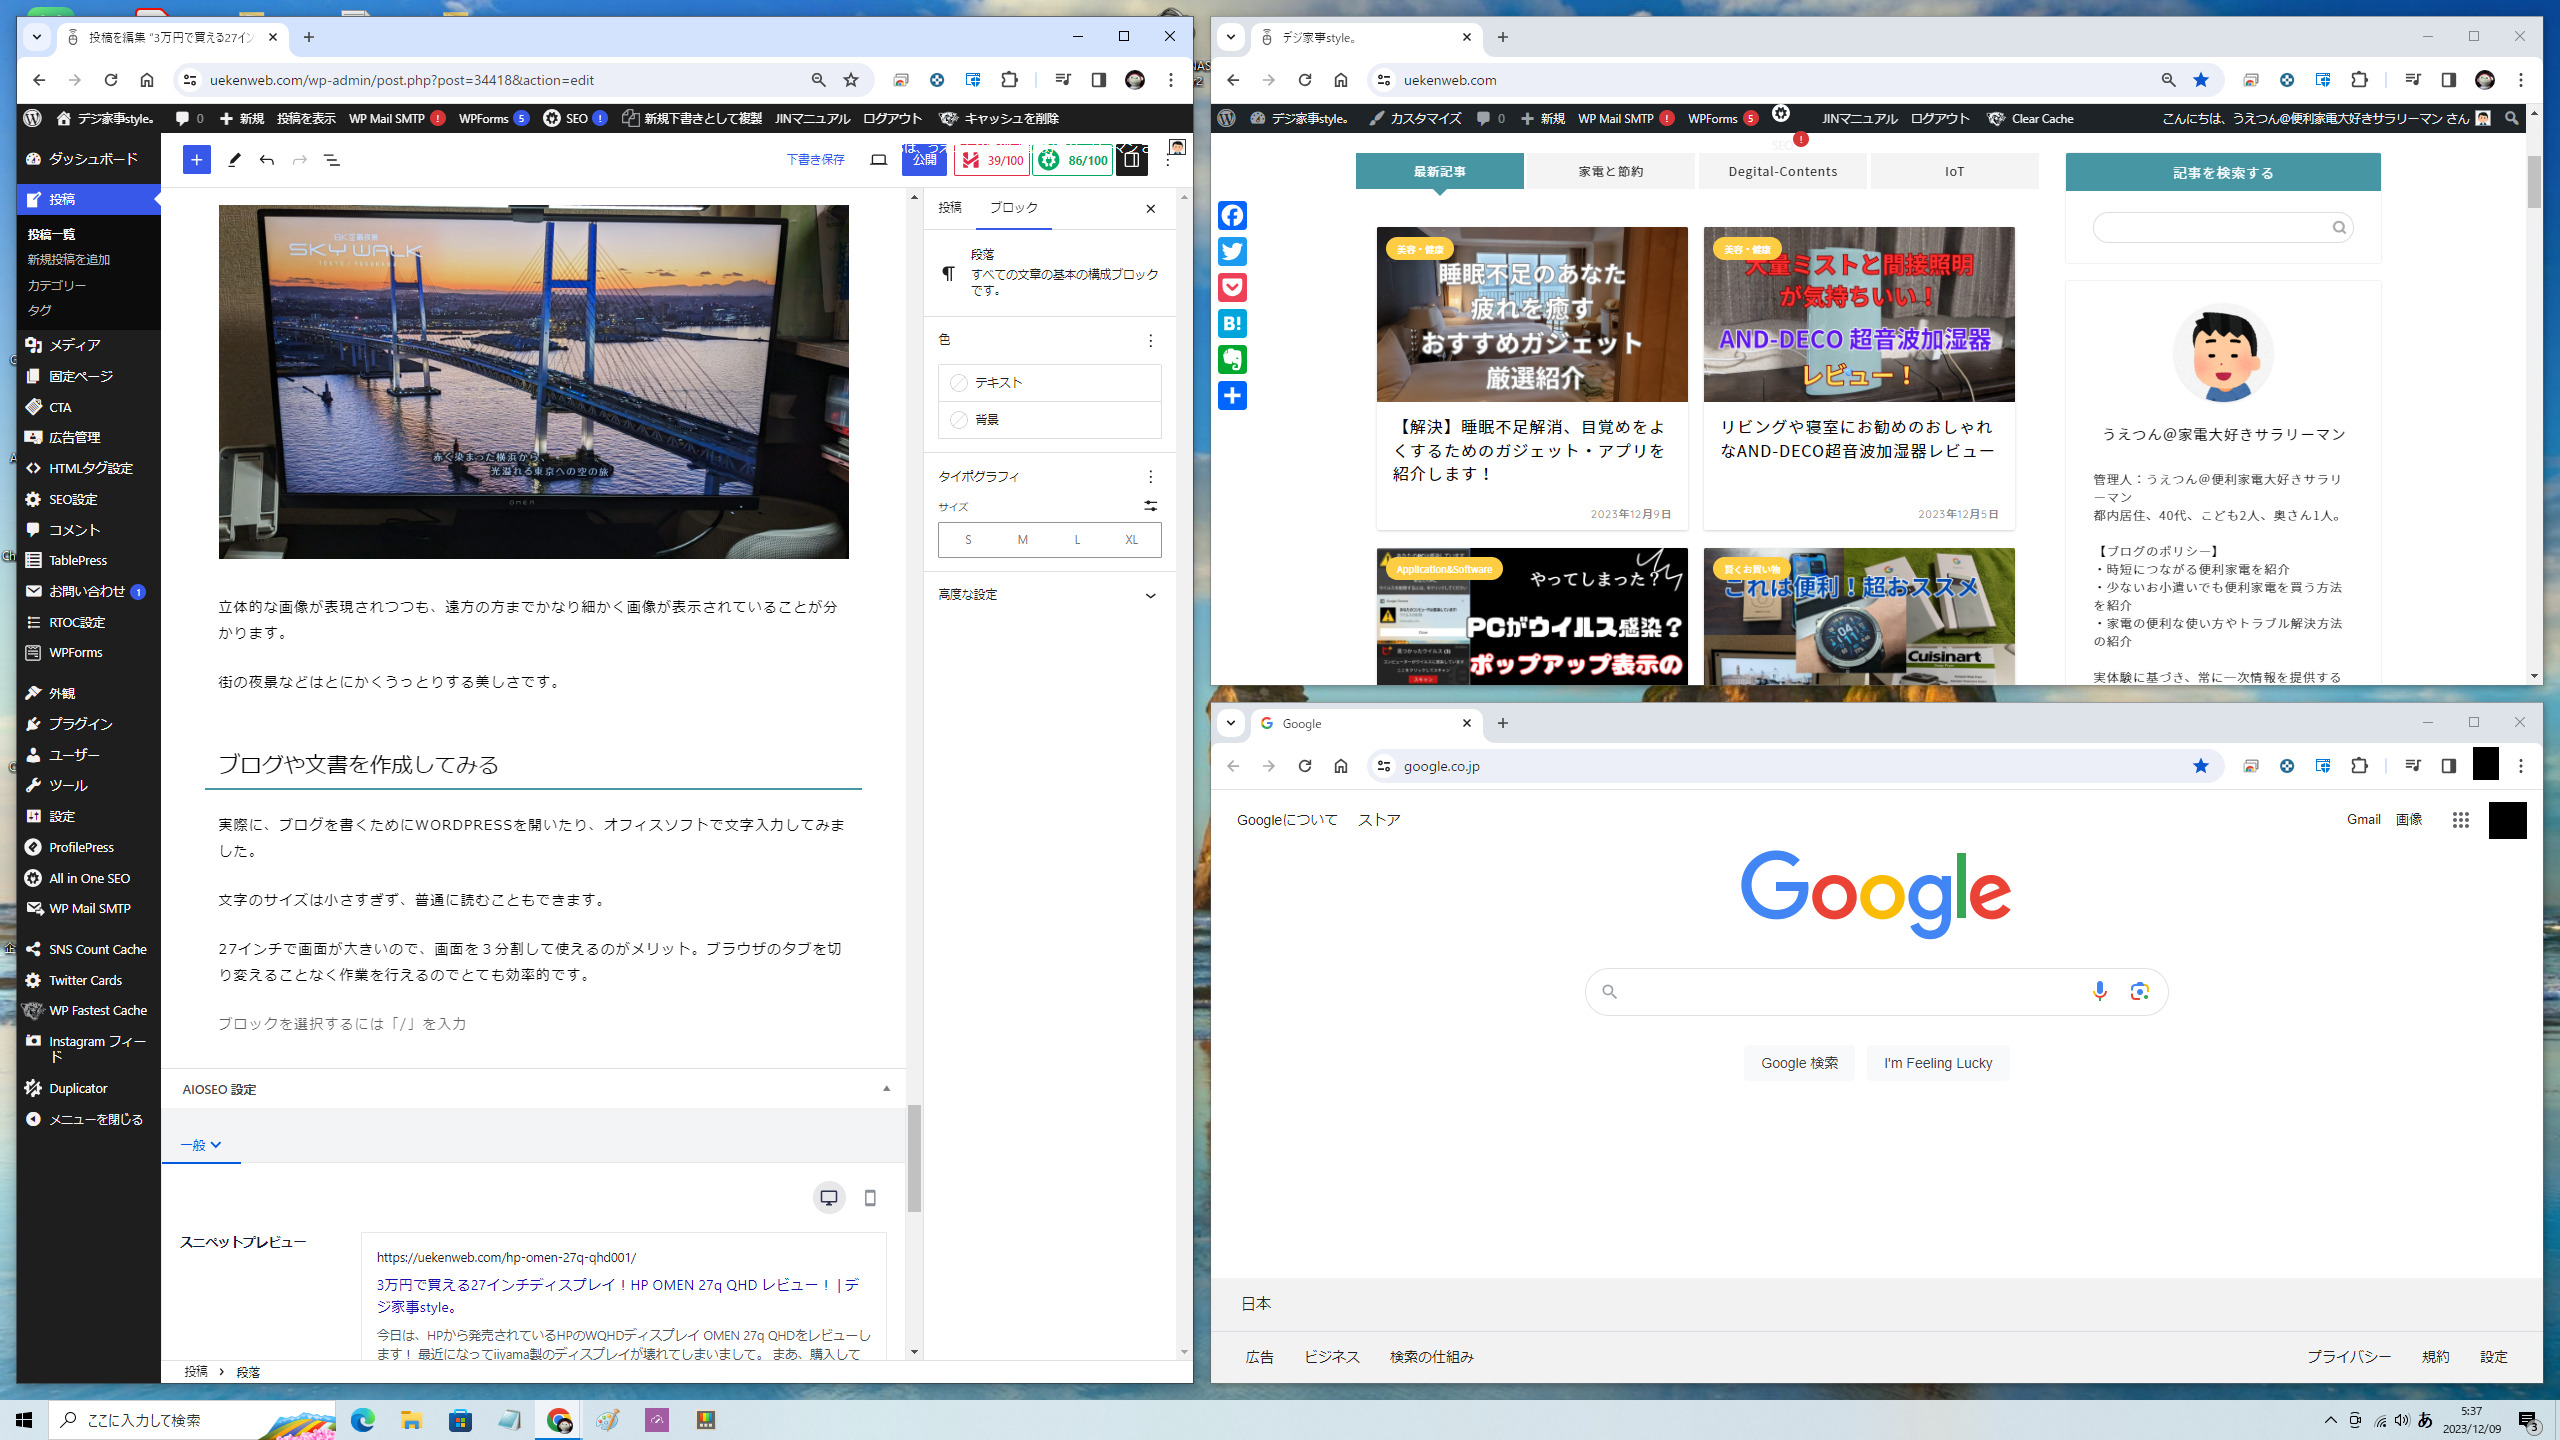Expand the 高度な設定 section
Image resolution: width=2560 pixels, height=1440 pixels.
1049,595
